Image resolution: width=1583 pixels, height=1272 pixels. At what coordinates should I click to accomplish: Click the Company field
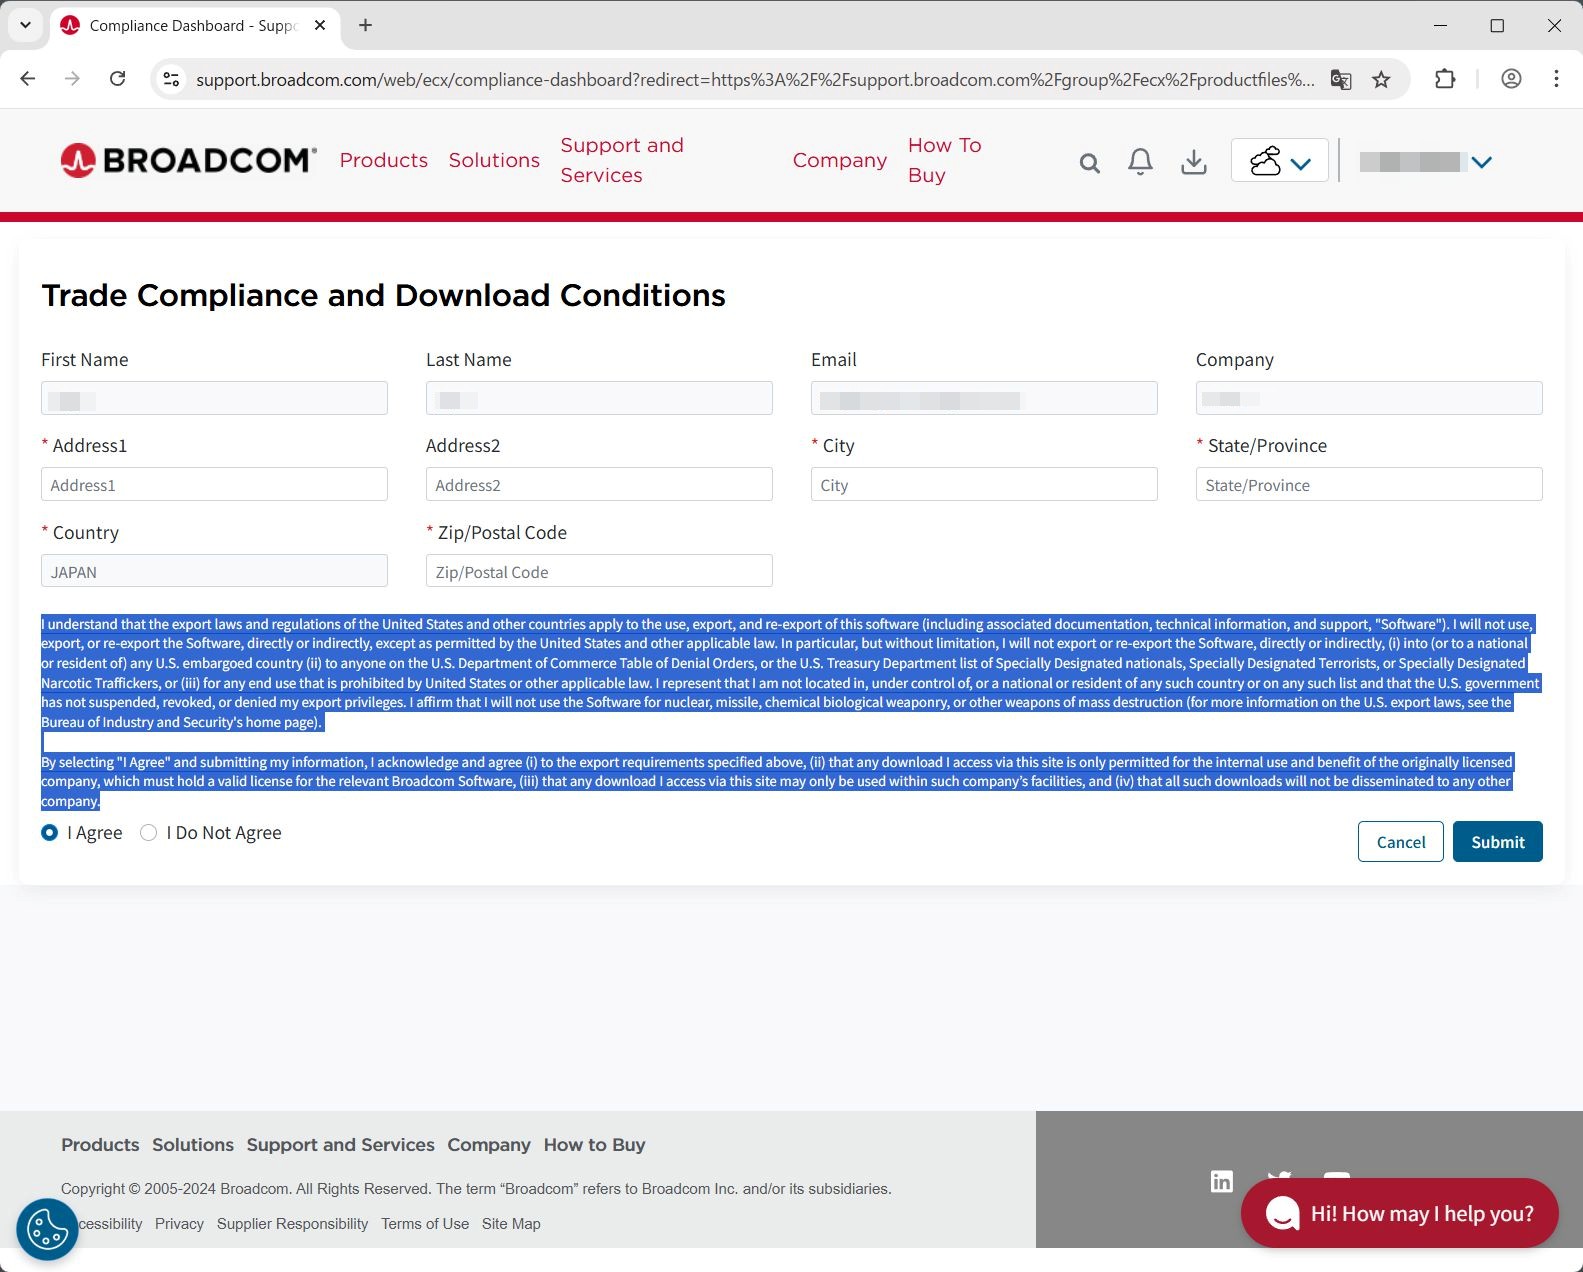point(1369,398)
